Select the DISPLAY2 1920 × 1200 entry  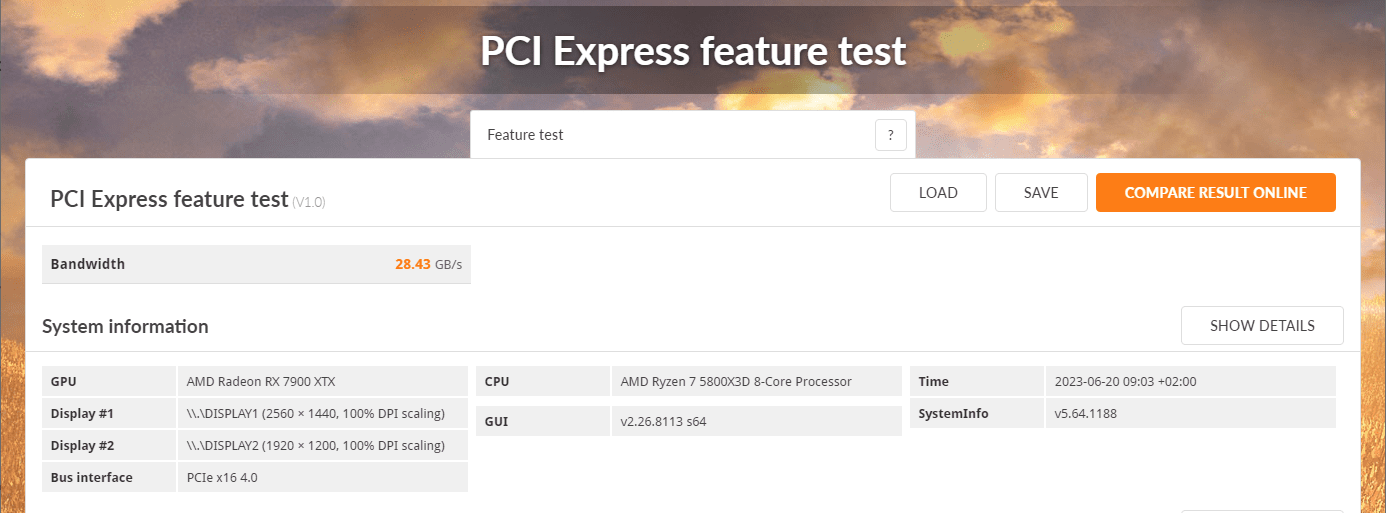click(x=315, y=445)
